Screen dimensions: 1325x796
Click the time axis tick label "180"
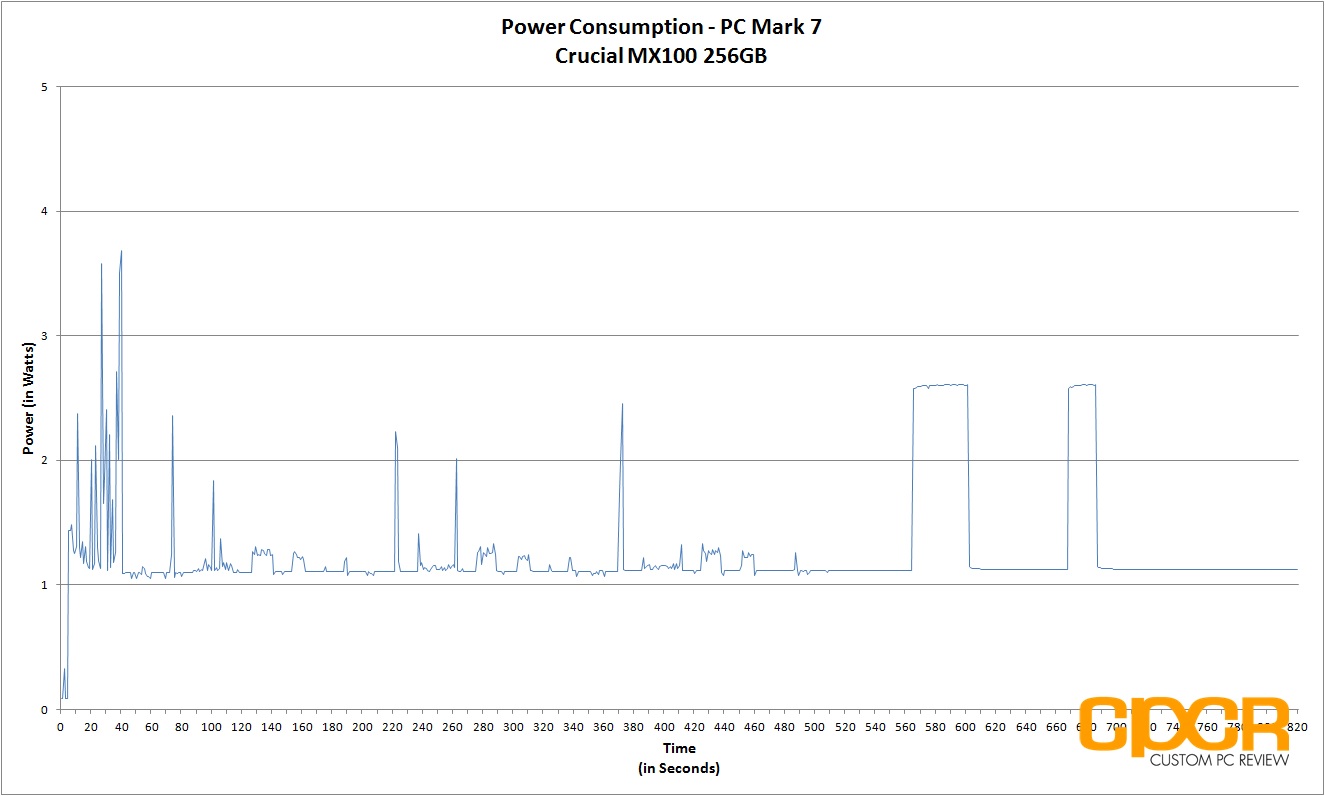pos(332,727)
